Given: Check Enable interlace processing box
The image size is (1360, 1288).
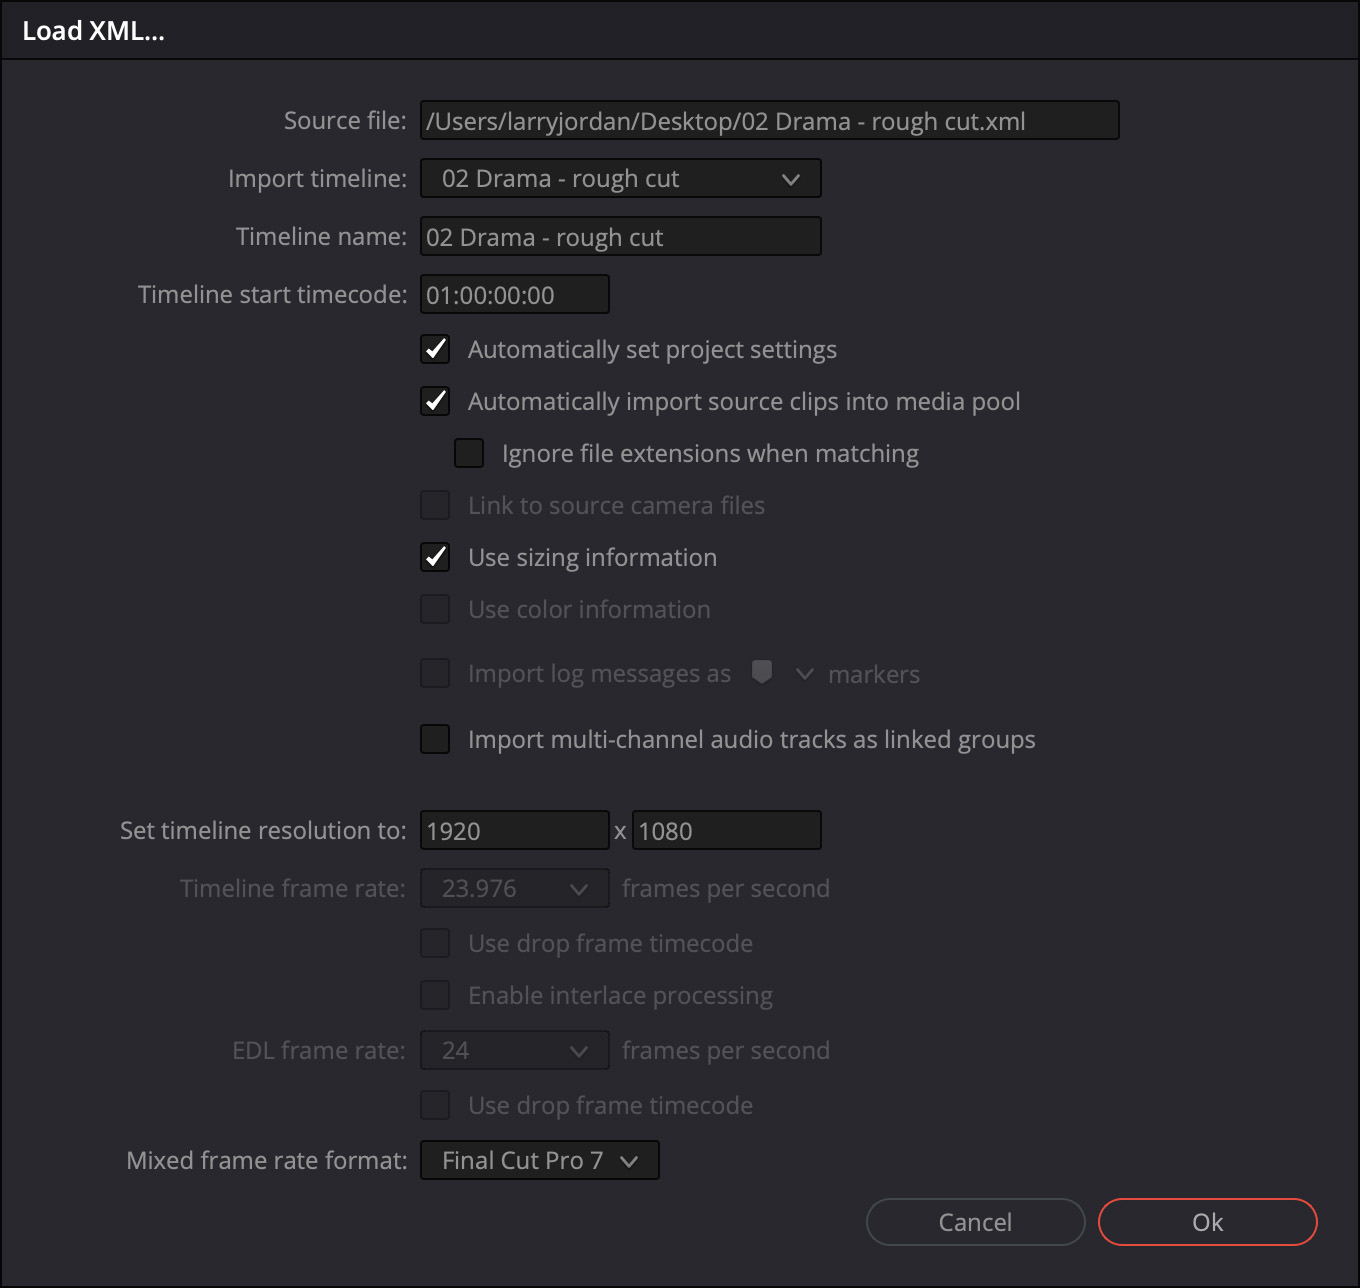Looking at the screenshot, I should [x=435, y=995].
